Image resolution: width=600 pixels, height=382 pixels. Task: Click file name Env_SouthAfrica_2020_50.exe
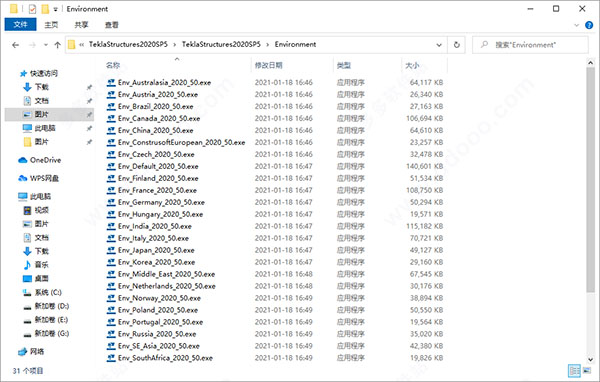coord(165,358)
